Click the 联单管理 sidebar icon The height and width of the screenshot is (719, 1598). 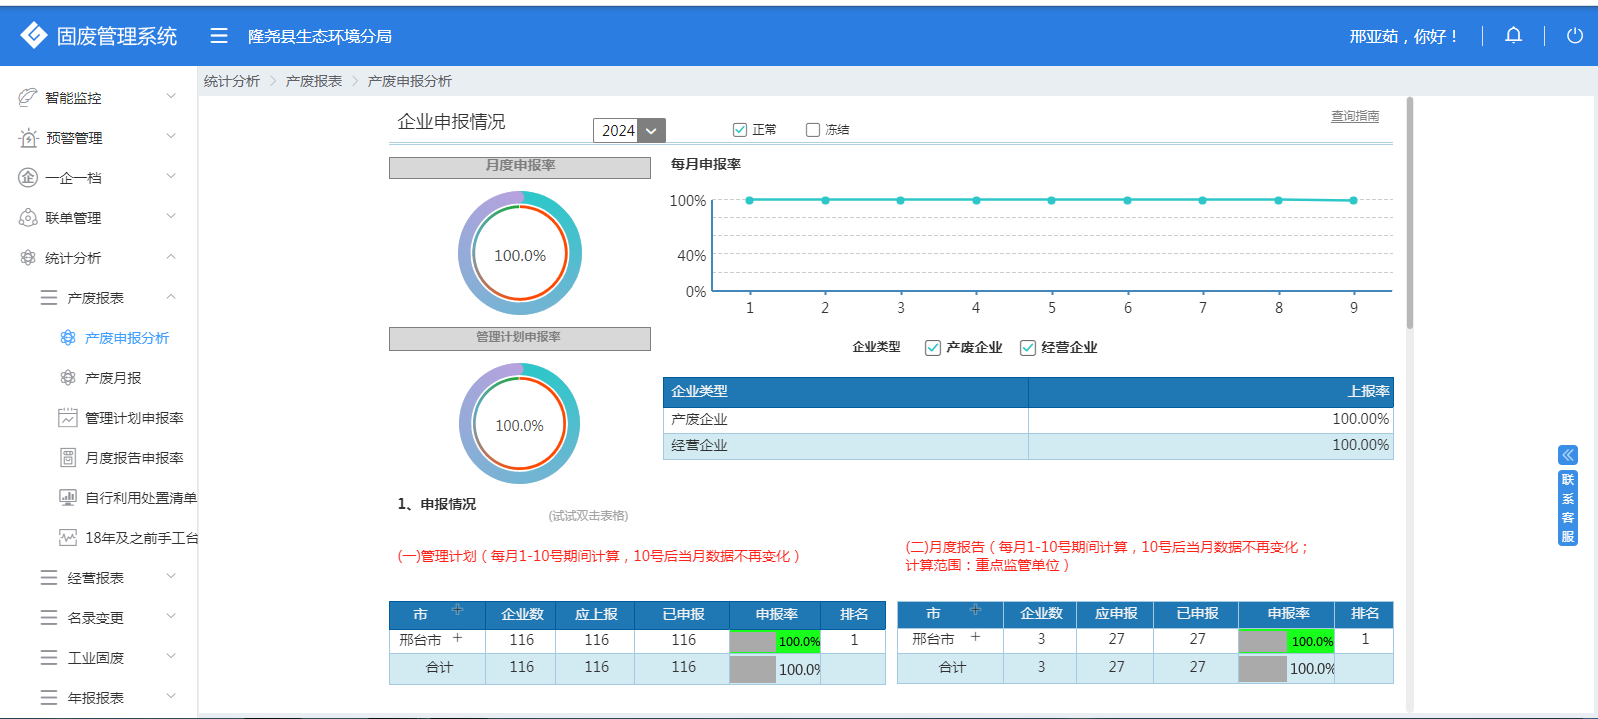pos(28,217)
